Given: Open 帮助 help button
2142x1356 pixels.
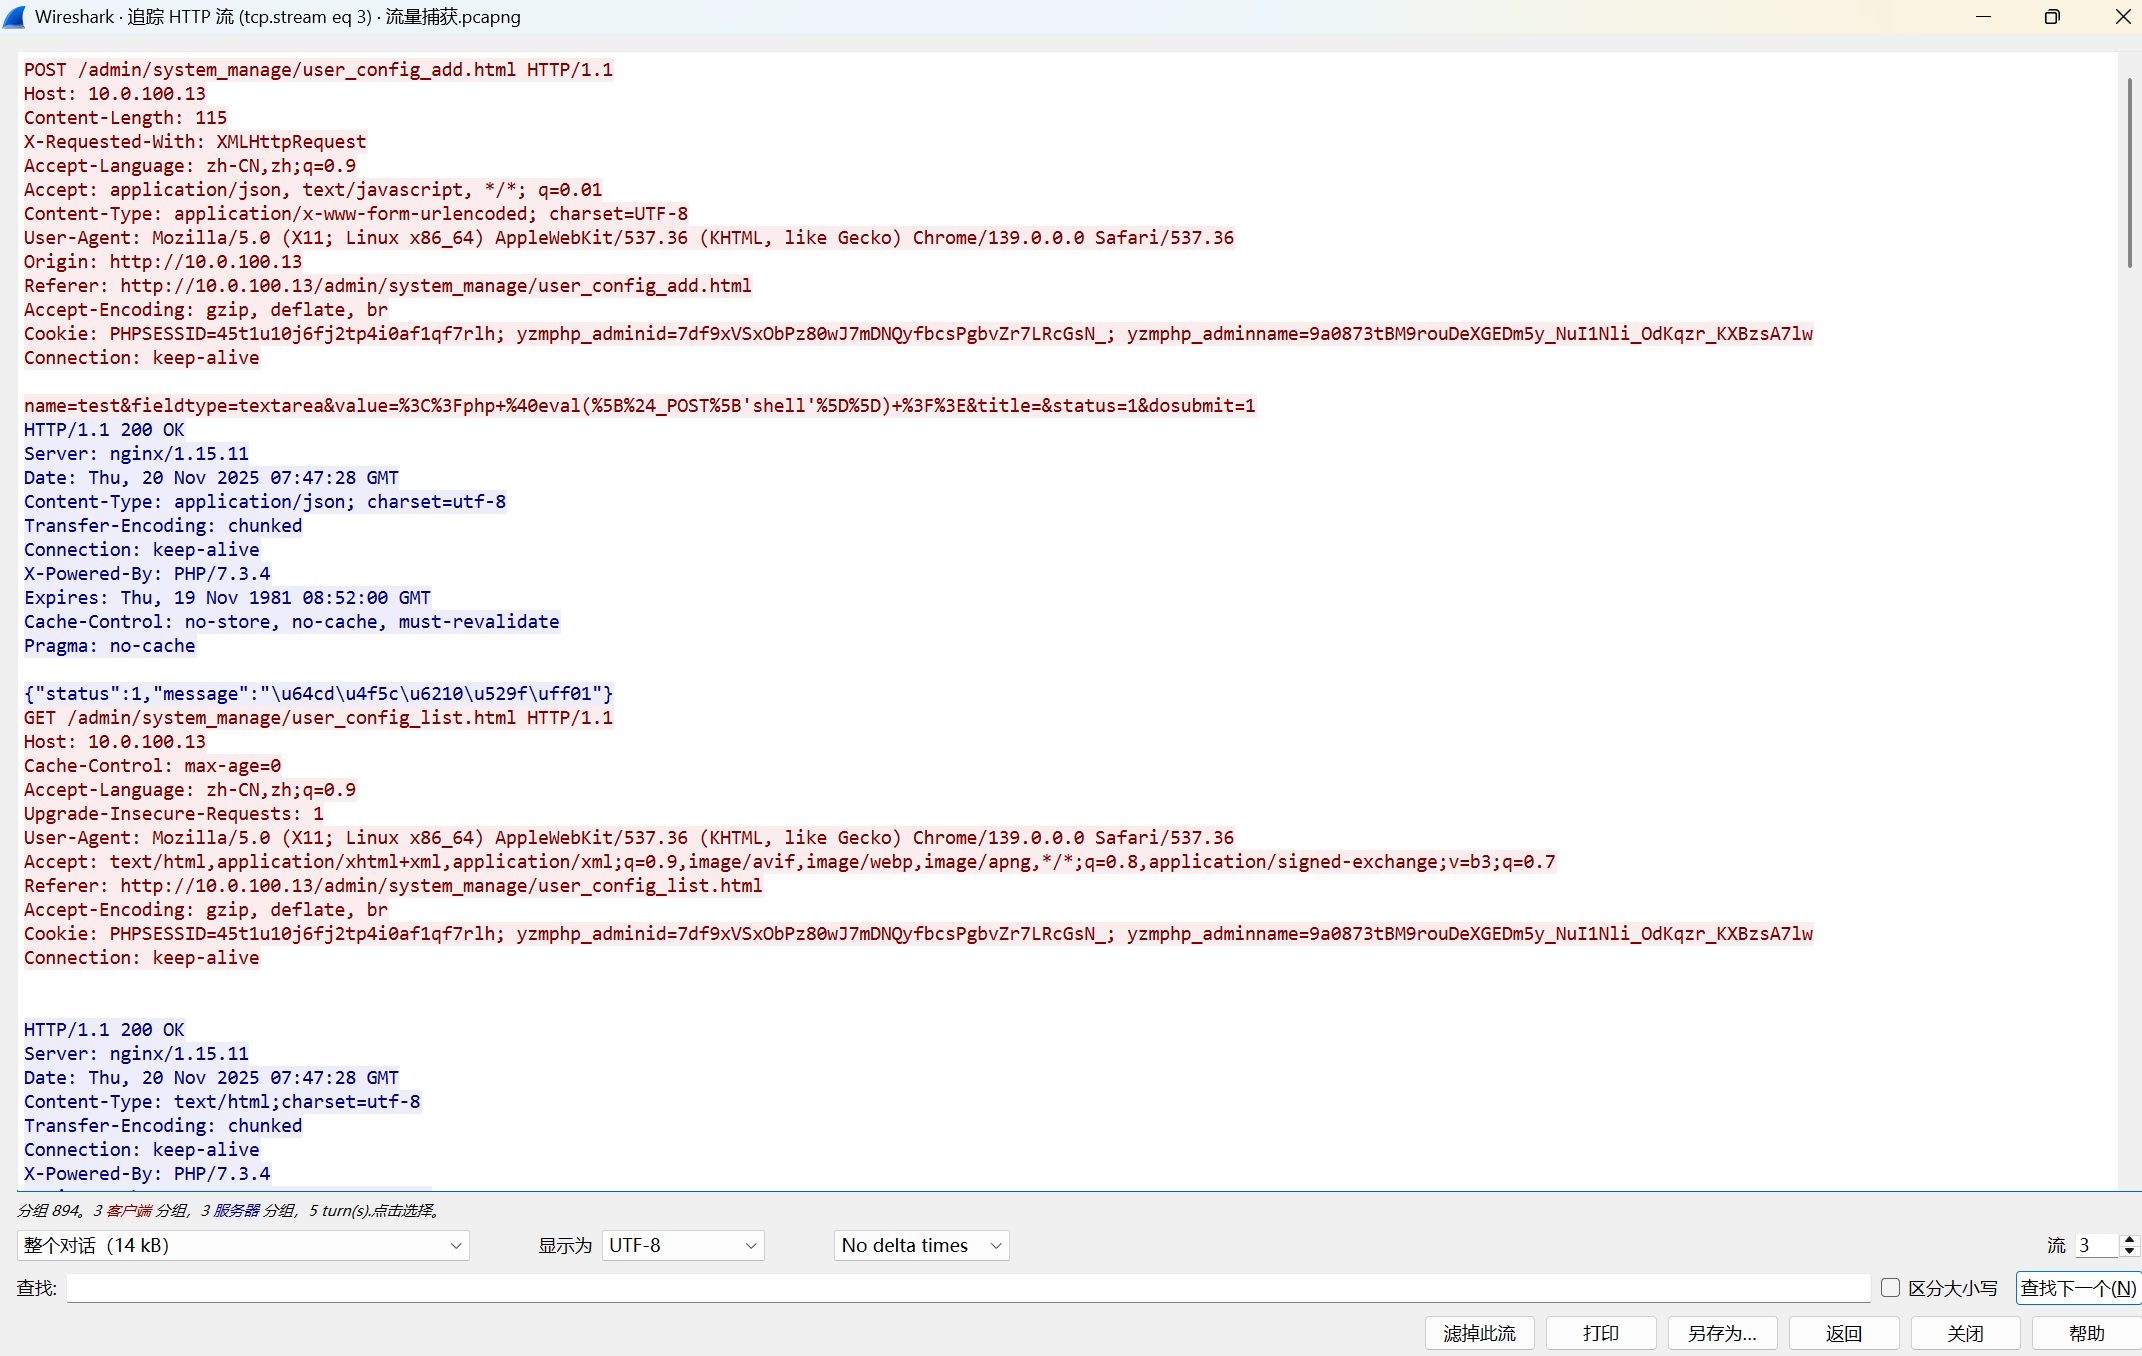Looking at the screenshot, I should tap(2086, 1333).
